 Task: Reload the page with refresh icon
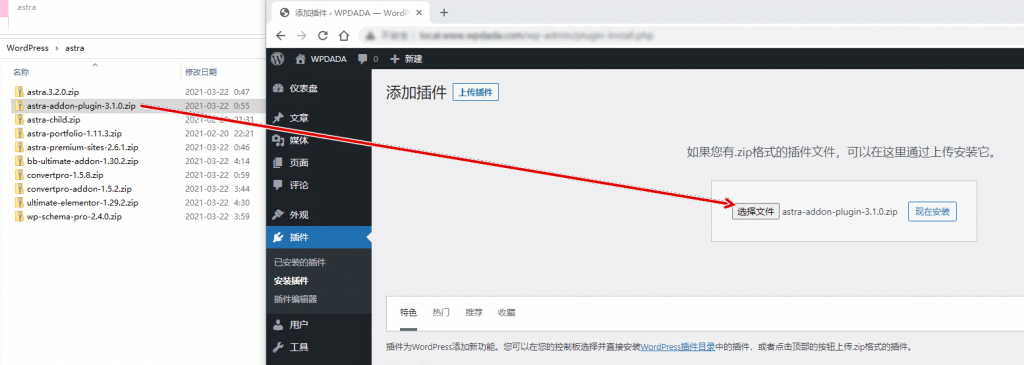tap(323, 36)
